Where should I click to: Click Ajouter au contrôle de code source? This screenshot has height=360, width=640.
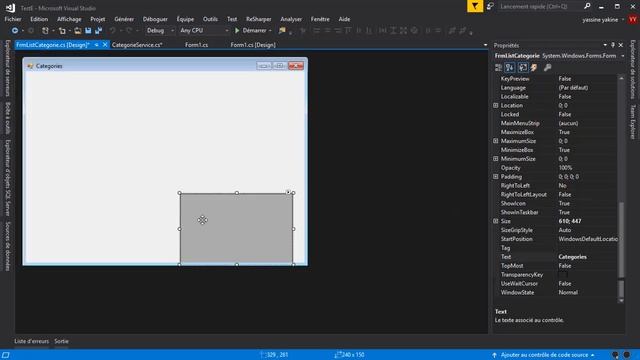543,355
